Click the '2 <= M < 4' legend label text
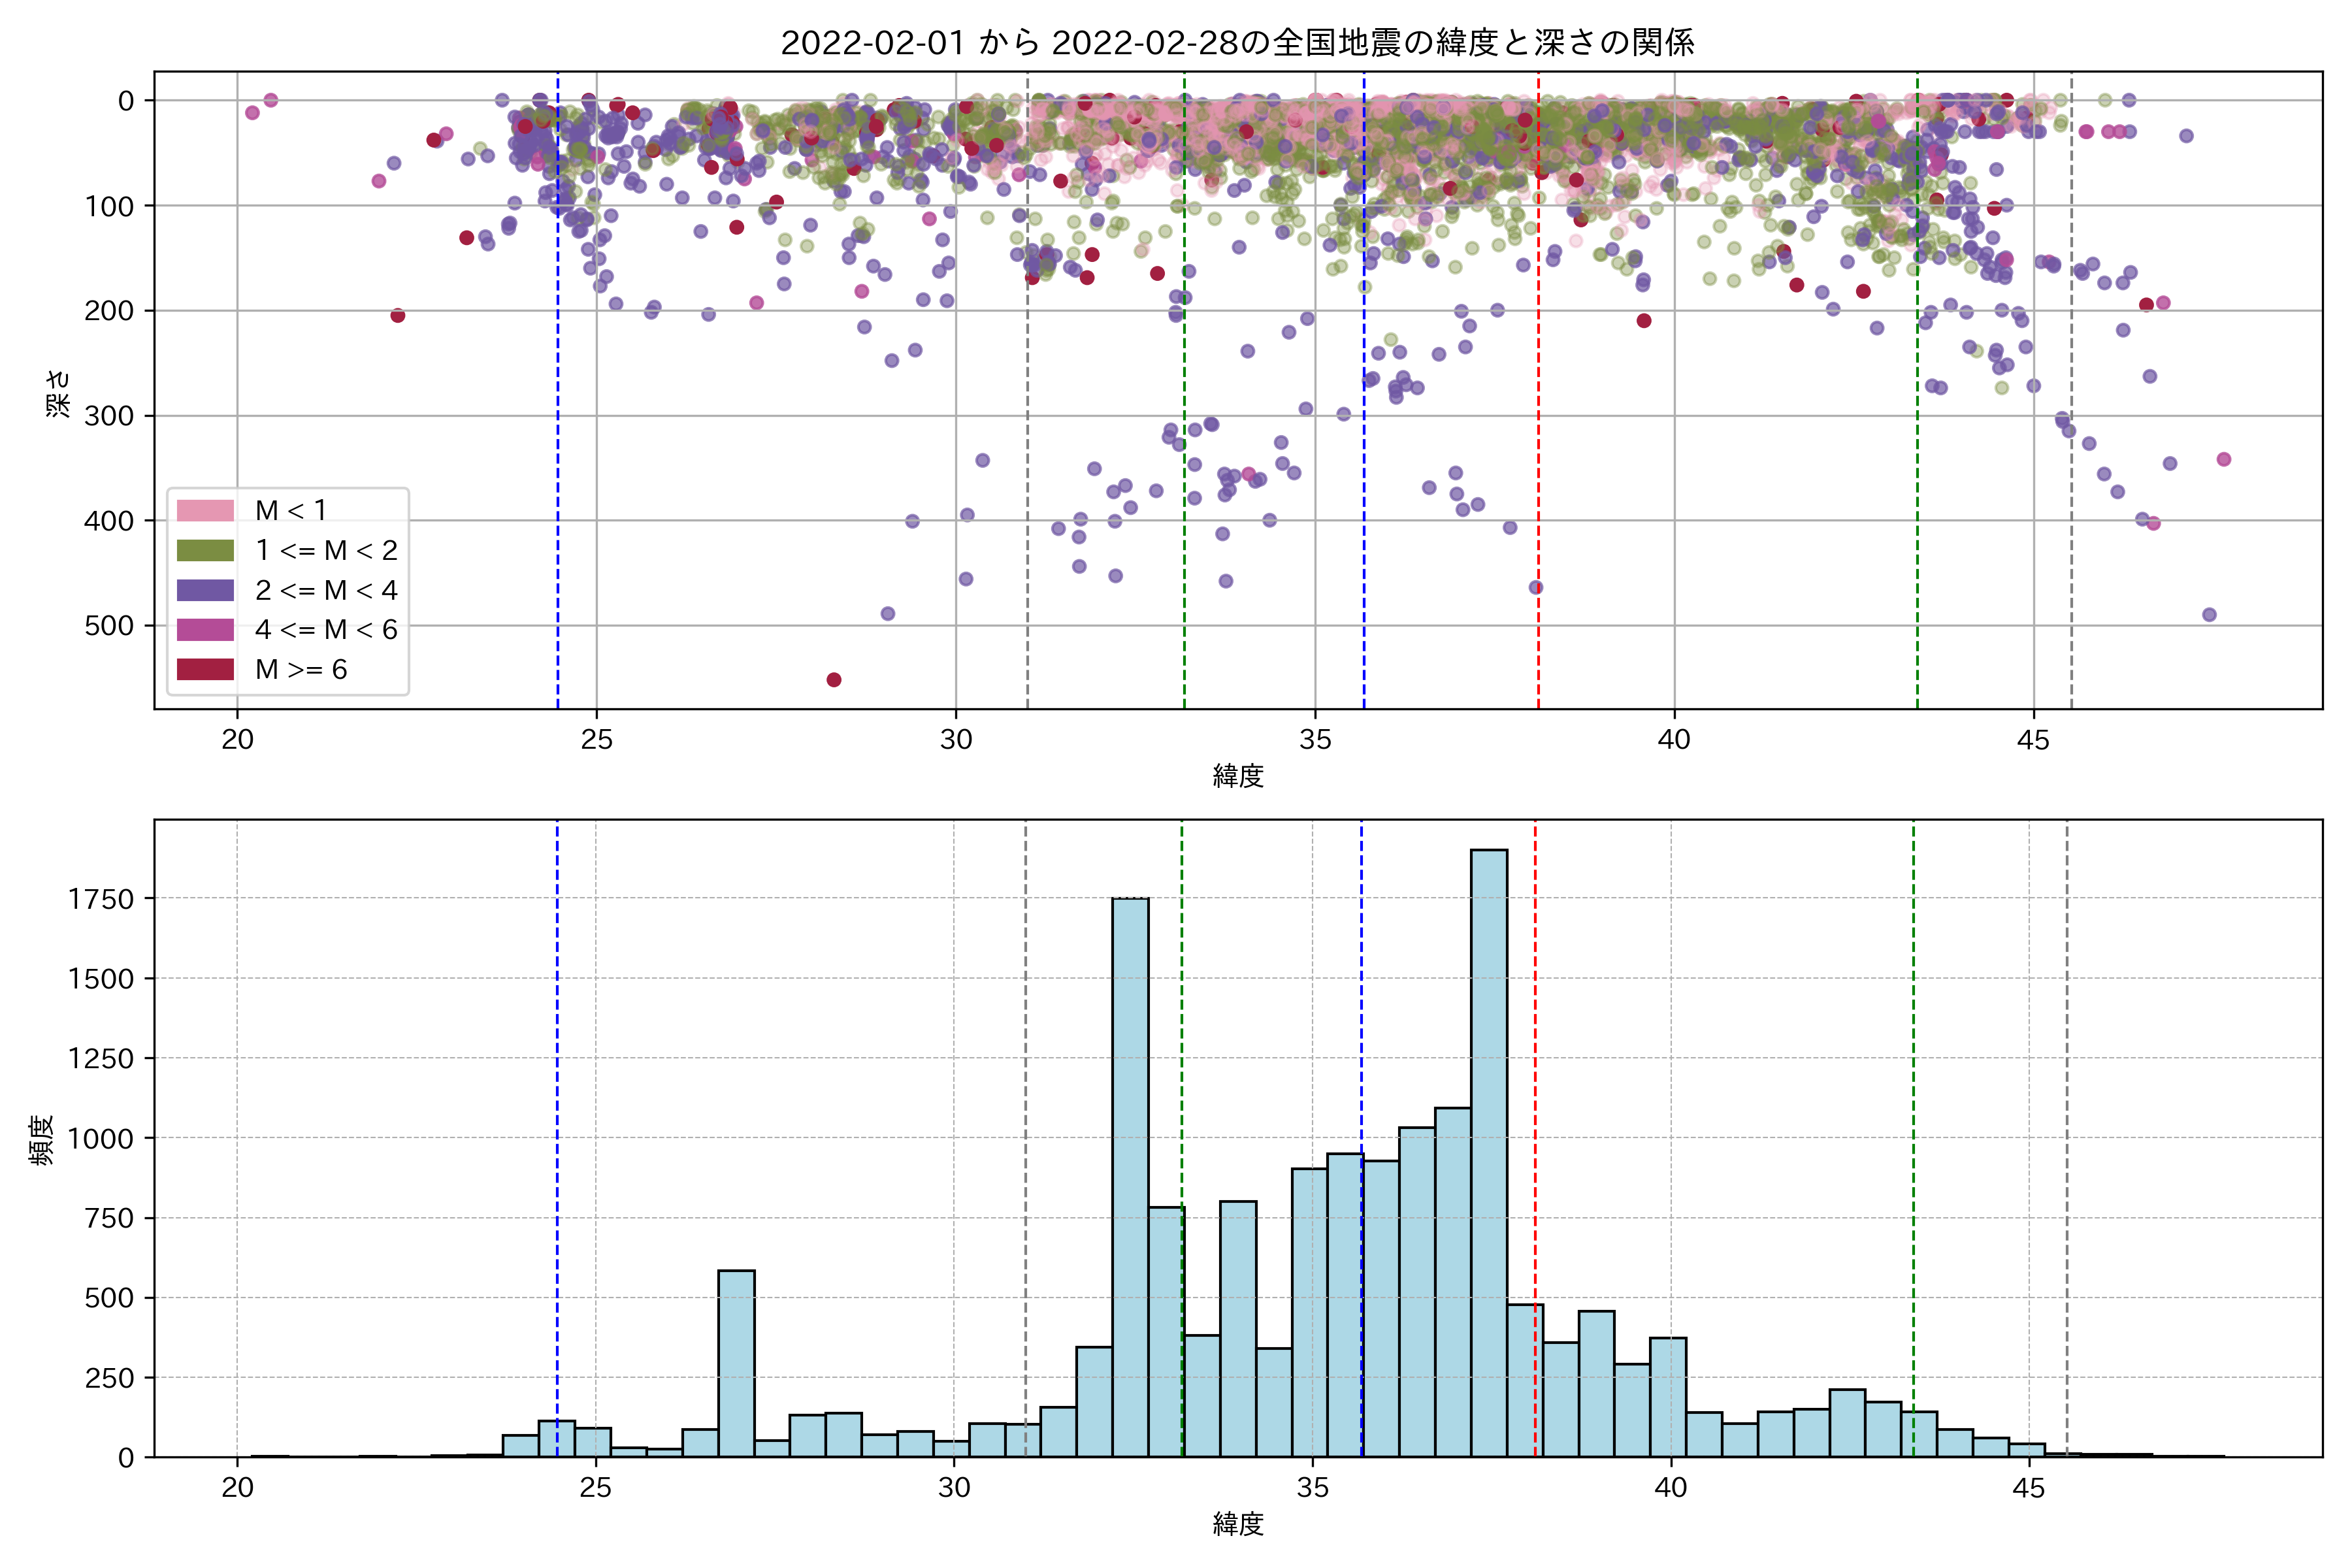The height and width of the screenshot is (1568, 2352). click(x=326, y=590)
